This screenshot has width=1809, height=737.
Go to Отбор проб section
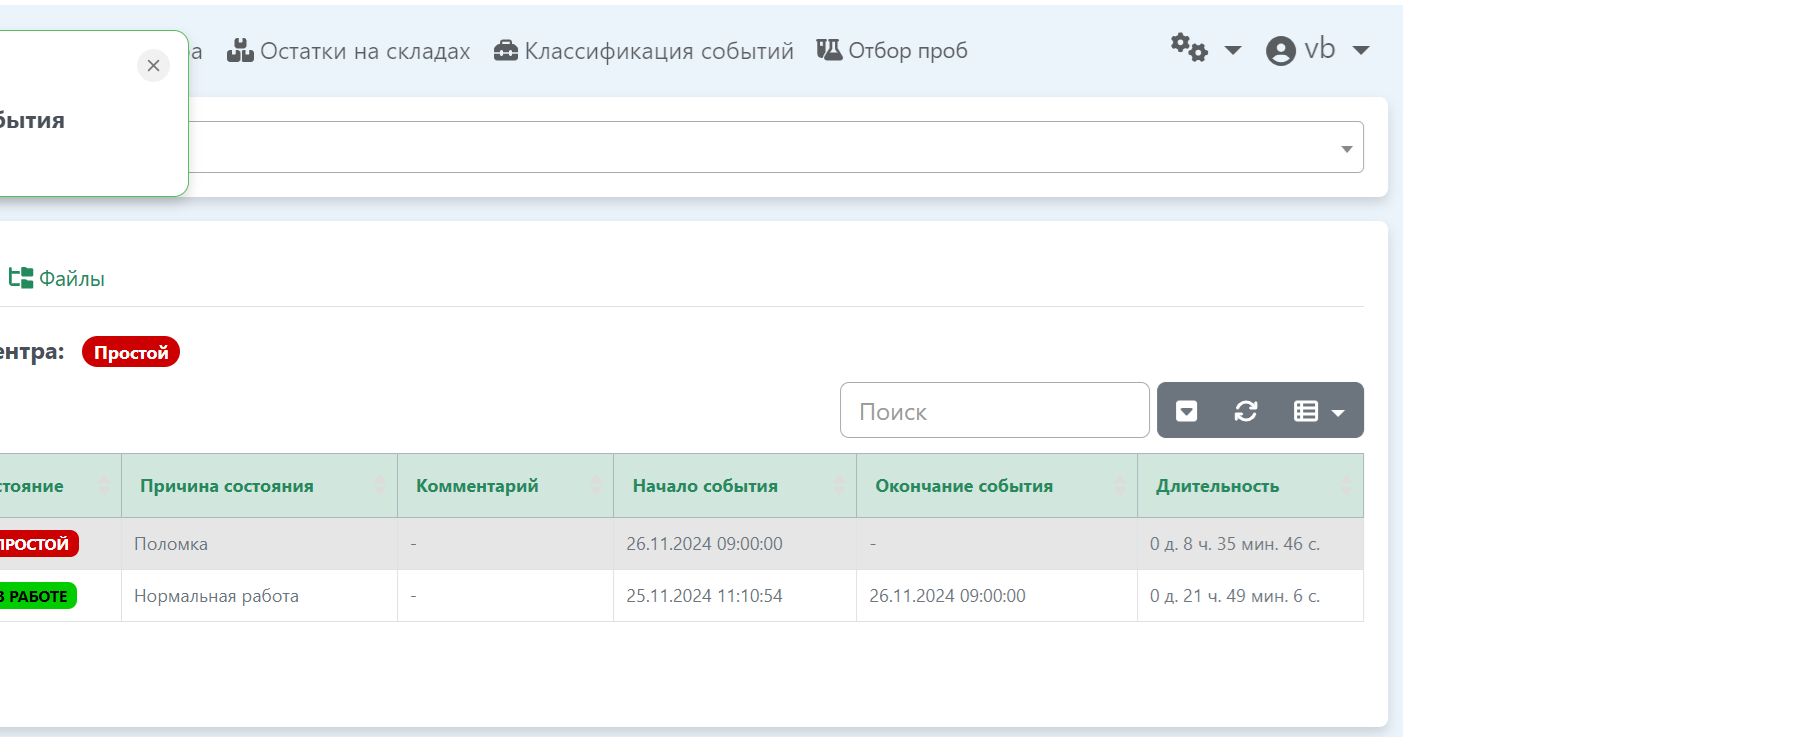[892, 51]
